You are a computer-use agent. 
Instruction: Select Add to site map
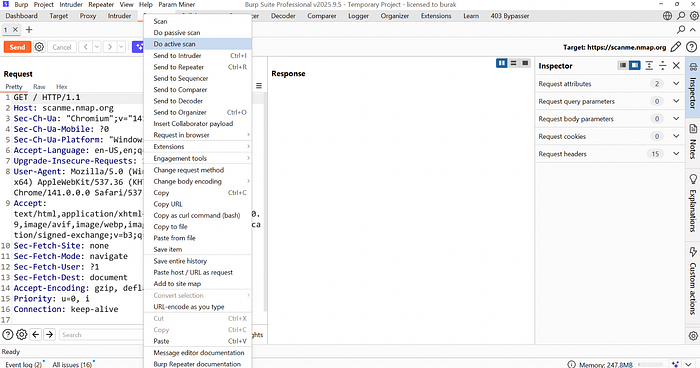coord(198,284)
